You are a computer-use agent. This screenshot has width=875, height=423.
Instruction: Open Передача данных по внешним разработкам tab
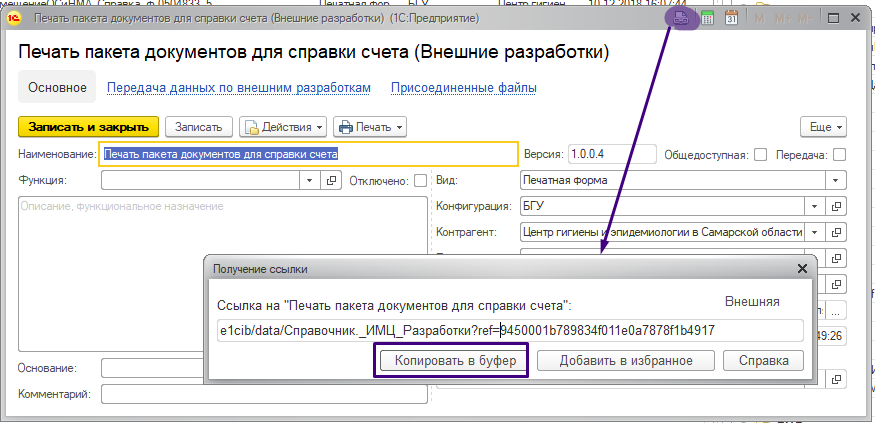(x=239, y=88)
